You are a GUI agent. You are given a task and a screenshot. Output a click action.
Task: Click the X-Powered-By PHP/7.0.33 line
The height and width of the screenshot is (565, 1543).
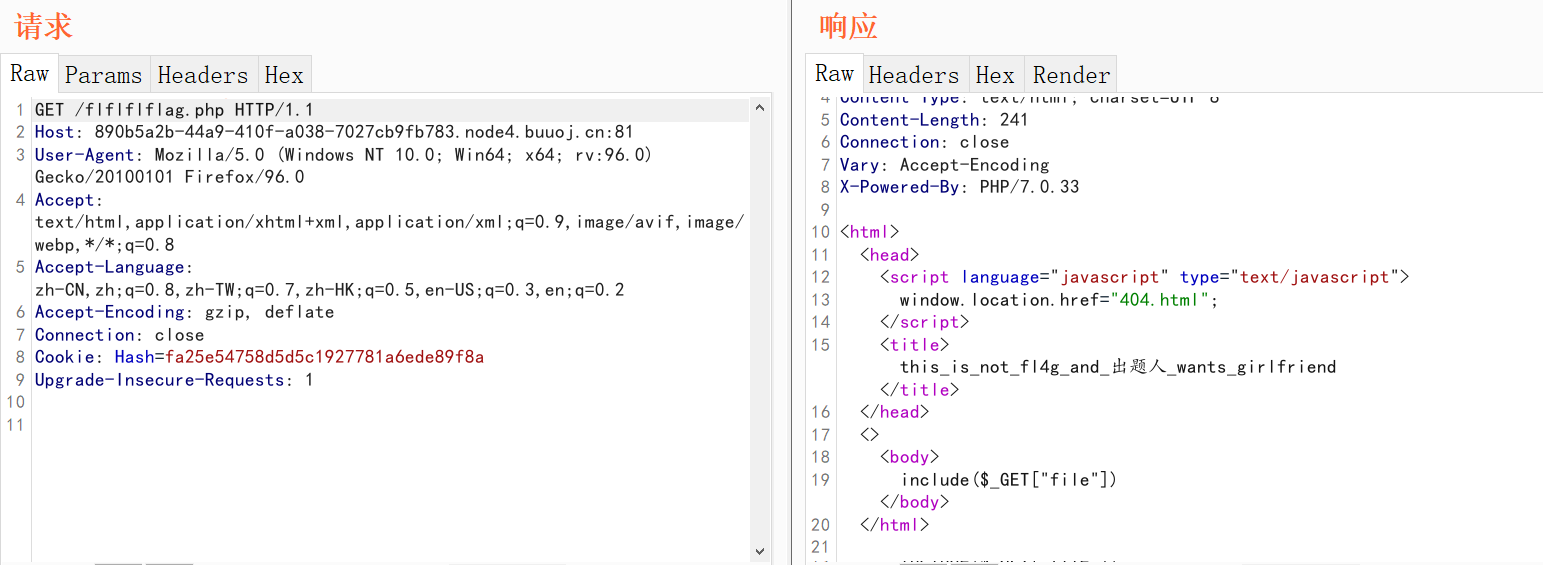pos(959,187)
